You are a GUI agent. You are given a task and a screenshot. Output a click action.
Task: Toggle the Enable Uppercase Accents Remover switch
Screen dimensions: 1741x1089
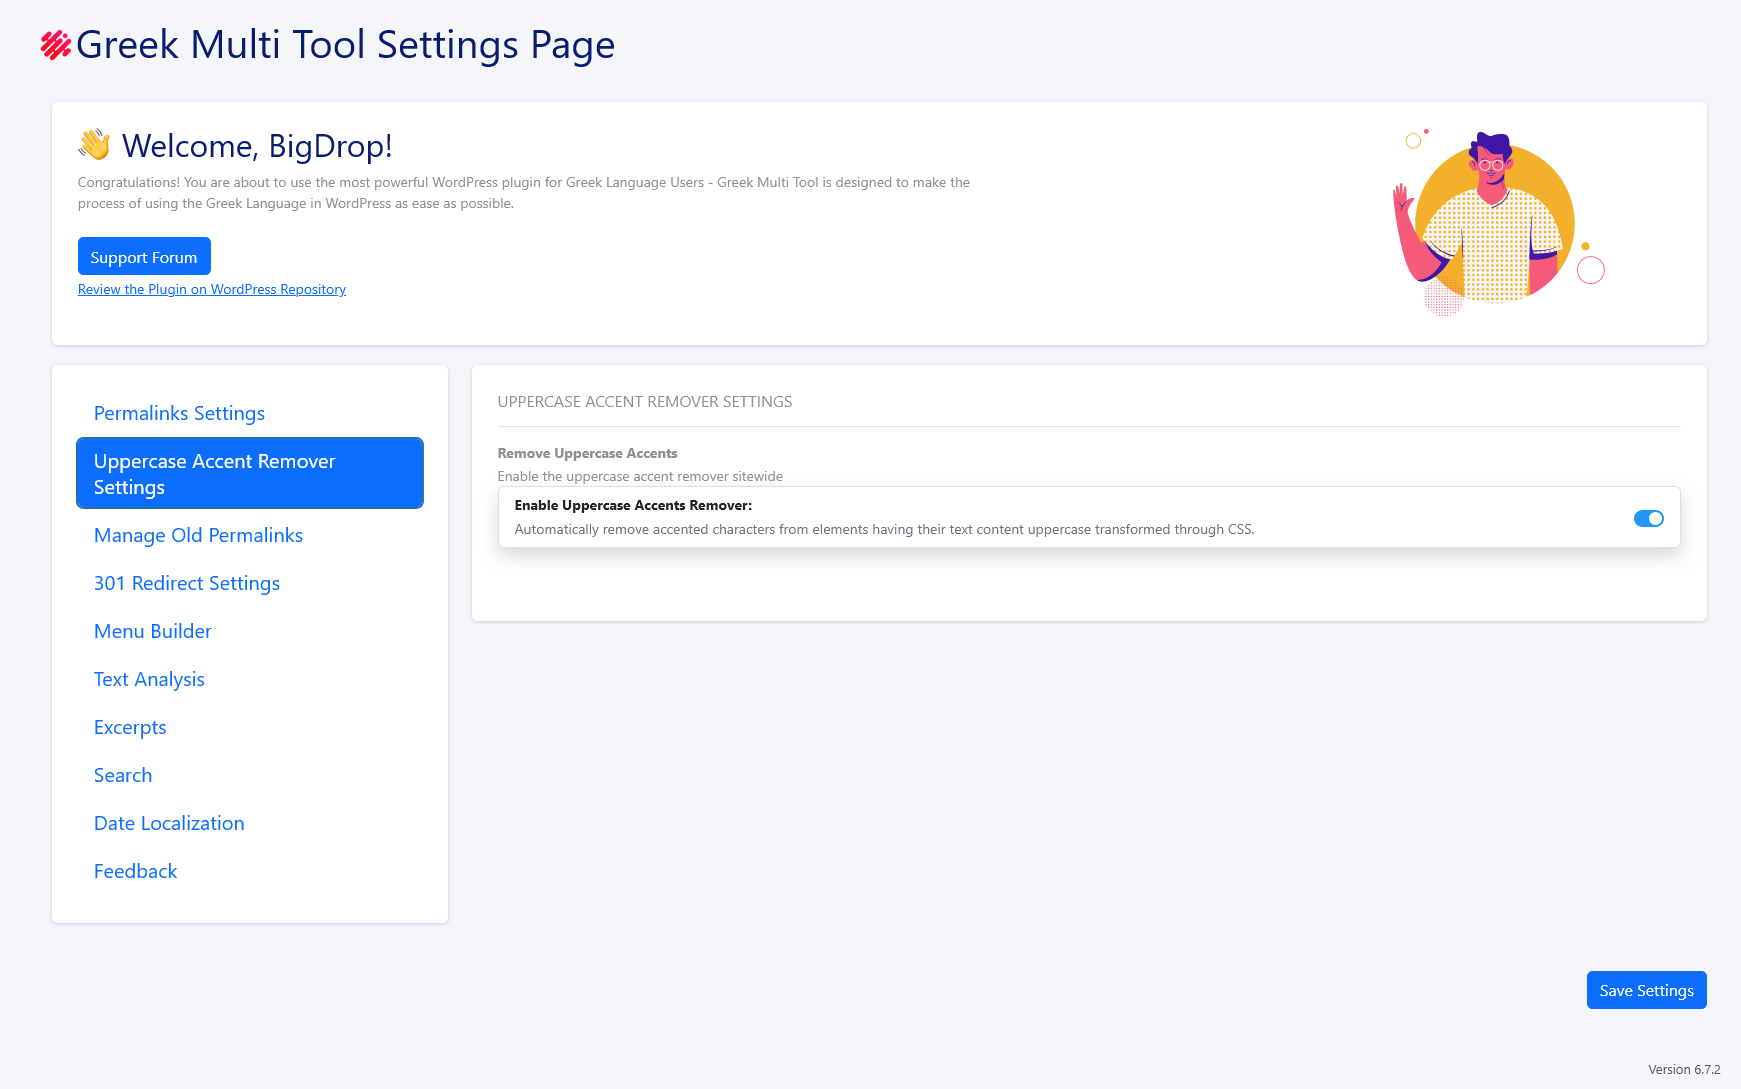click(1648, 518)
